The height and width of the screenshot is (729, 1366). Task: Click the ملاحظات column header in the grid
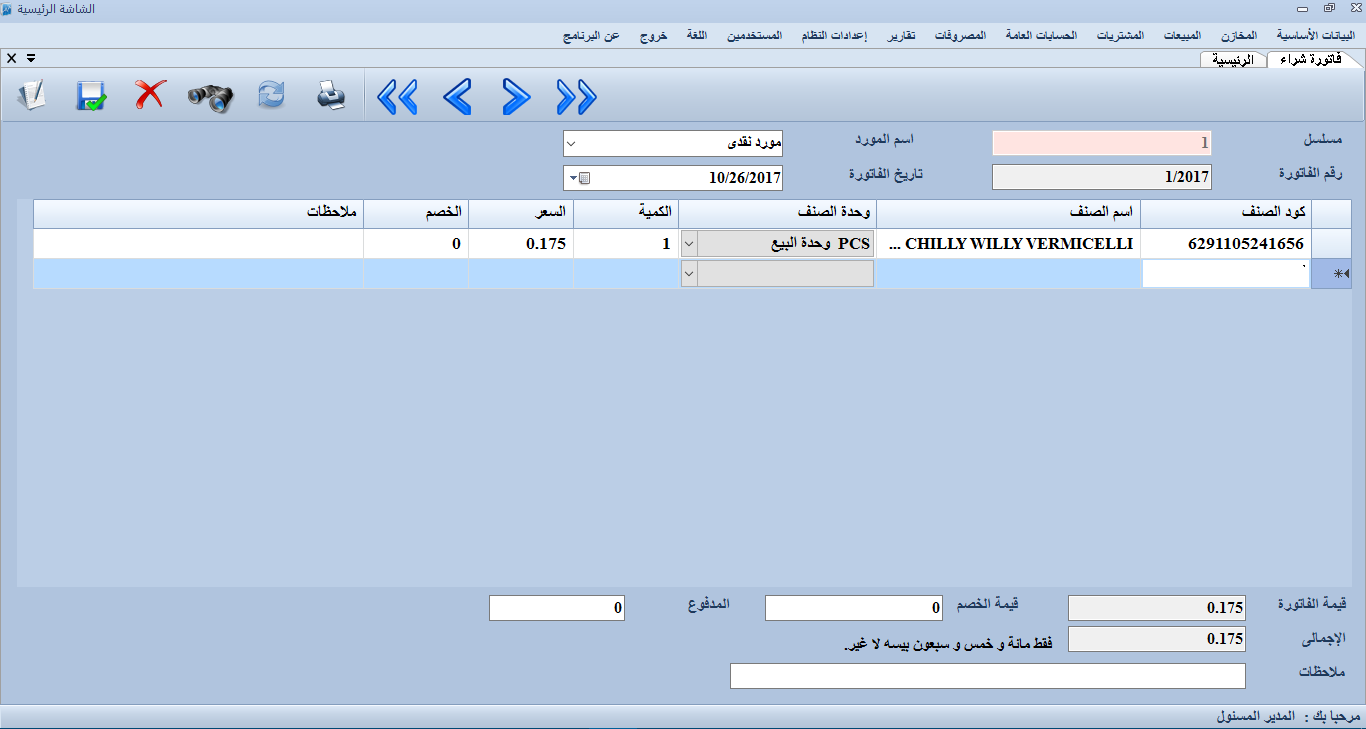(198, 214)
